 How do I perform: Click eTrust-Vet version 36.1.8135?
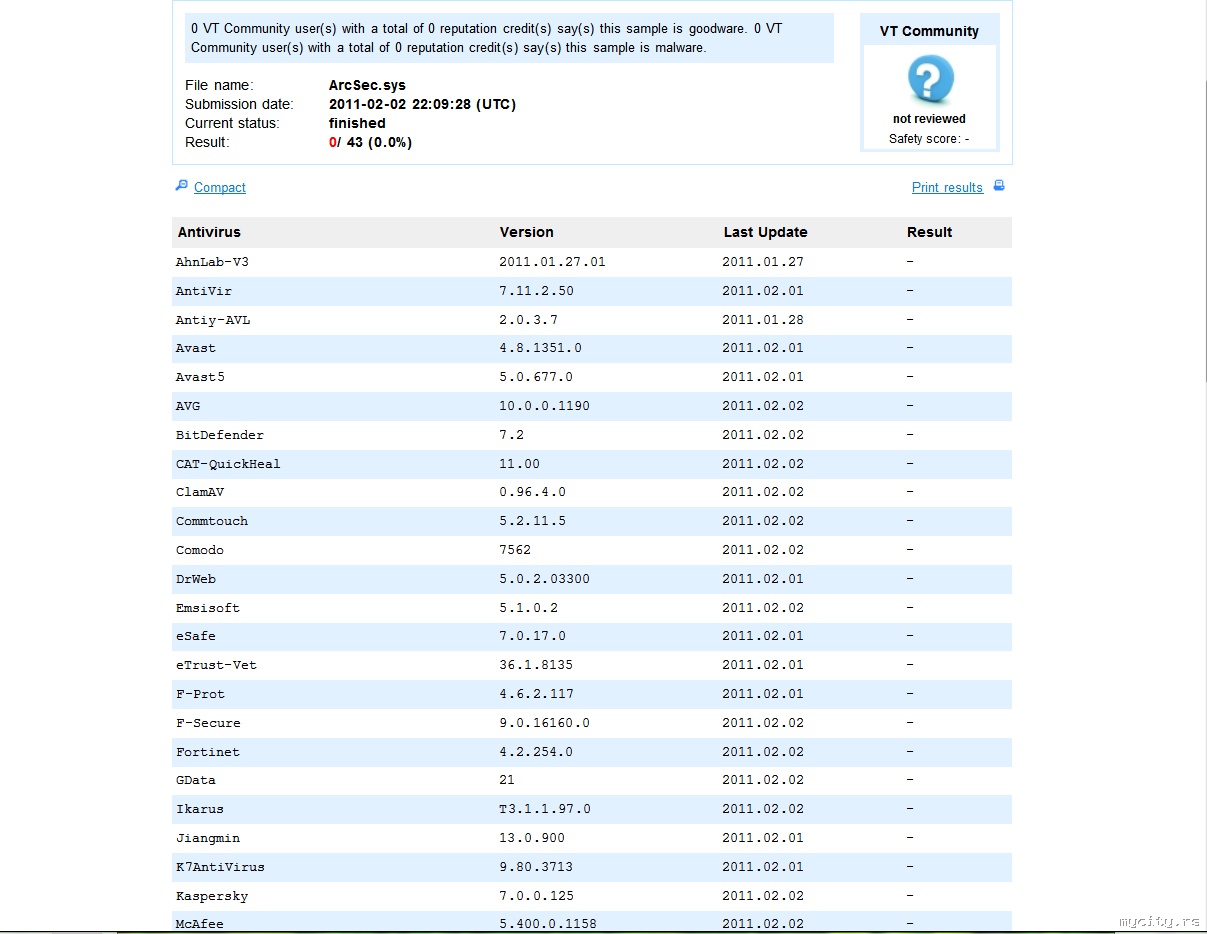536,665
